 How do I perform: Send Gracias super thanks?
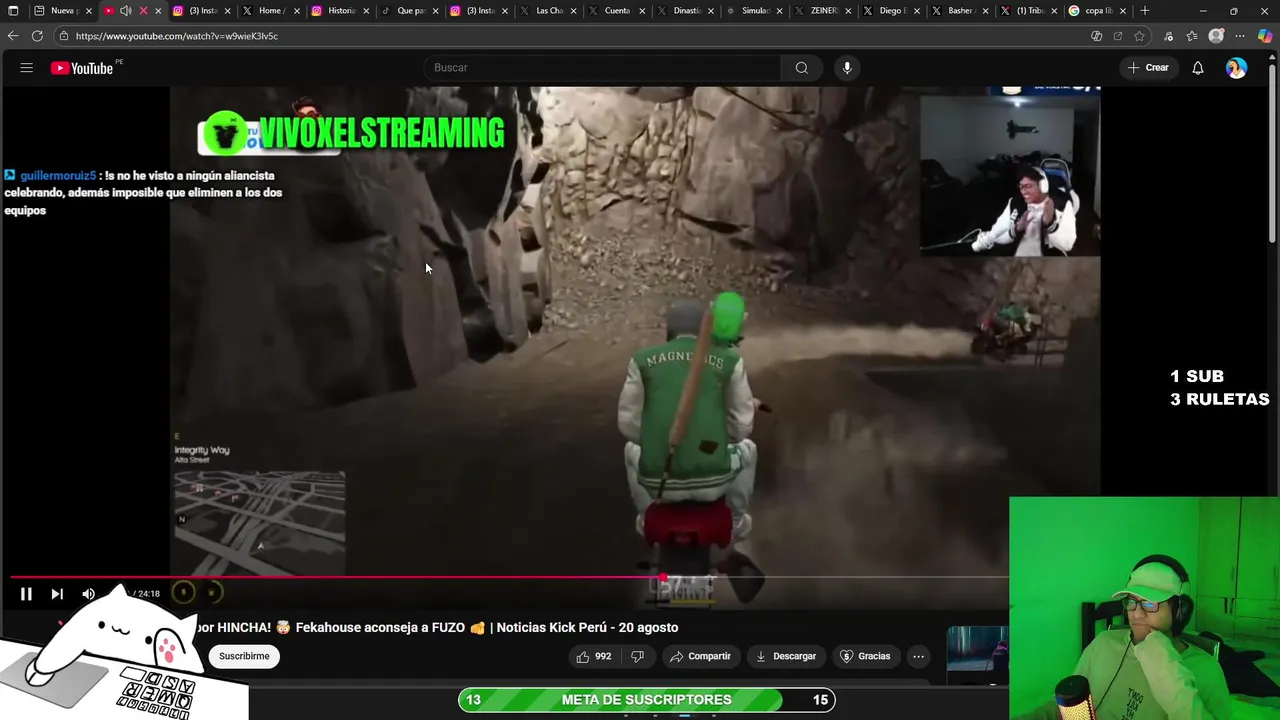pyautogui.click(x=865, y=656)
